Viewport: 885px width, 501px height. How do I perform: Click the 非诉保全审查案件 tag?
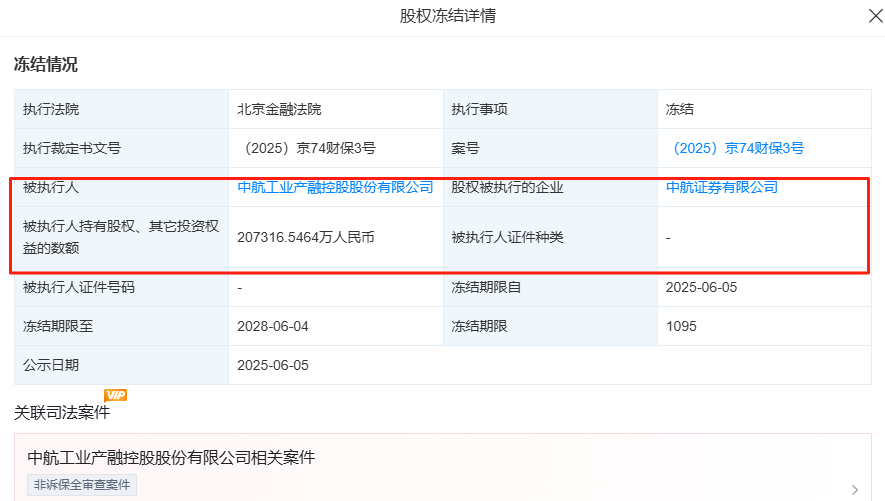pyautogui.click(x=82, y=485)
